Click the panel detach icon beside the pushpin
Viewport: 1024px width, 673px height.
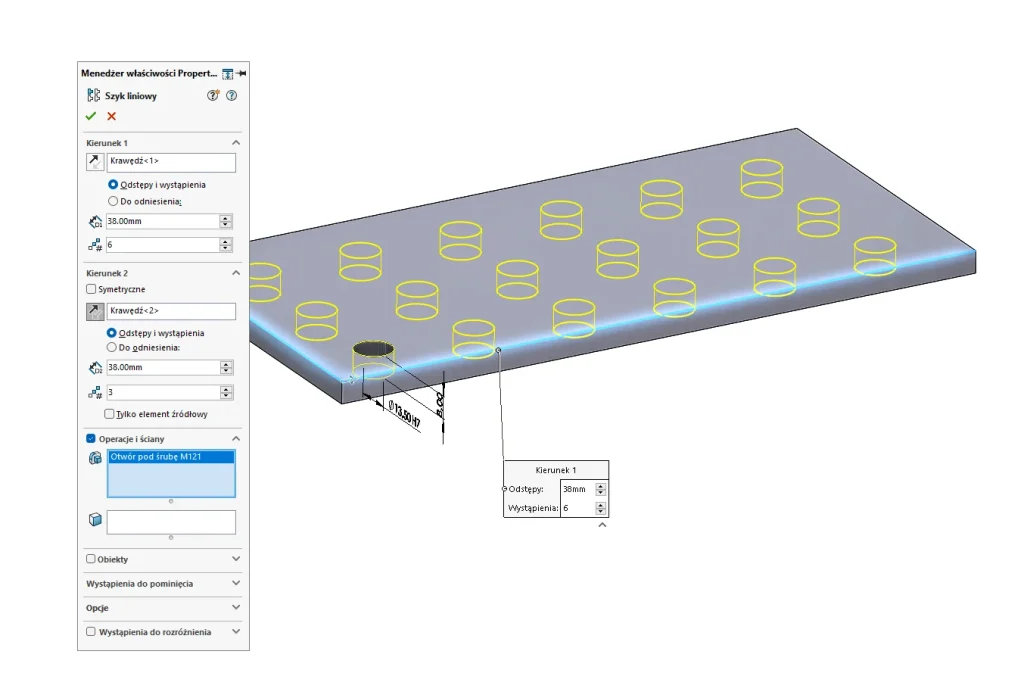(227, 74)
